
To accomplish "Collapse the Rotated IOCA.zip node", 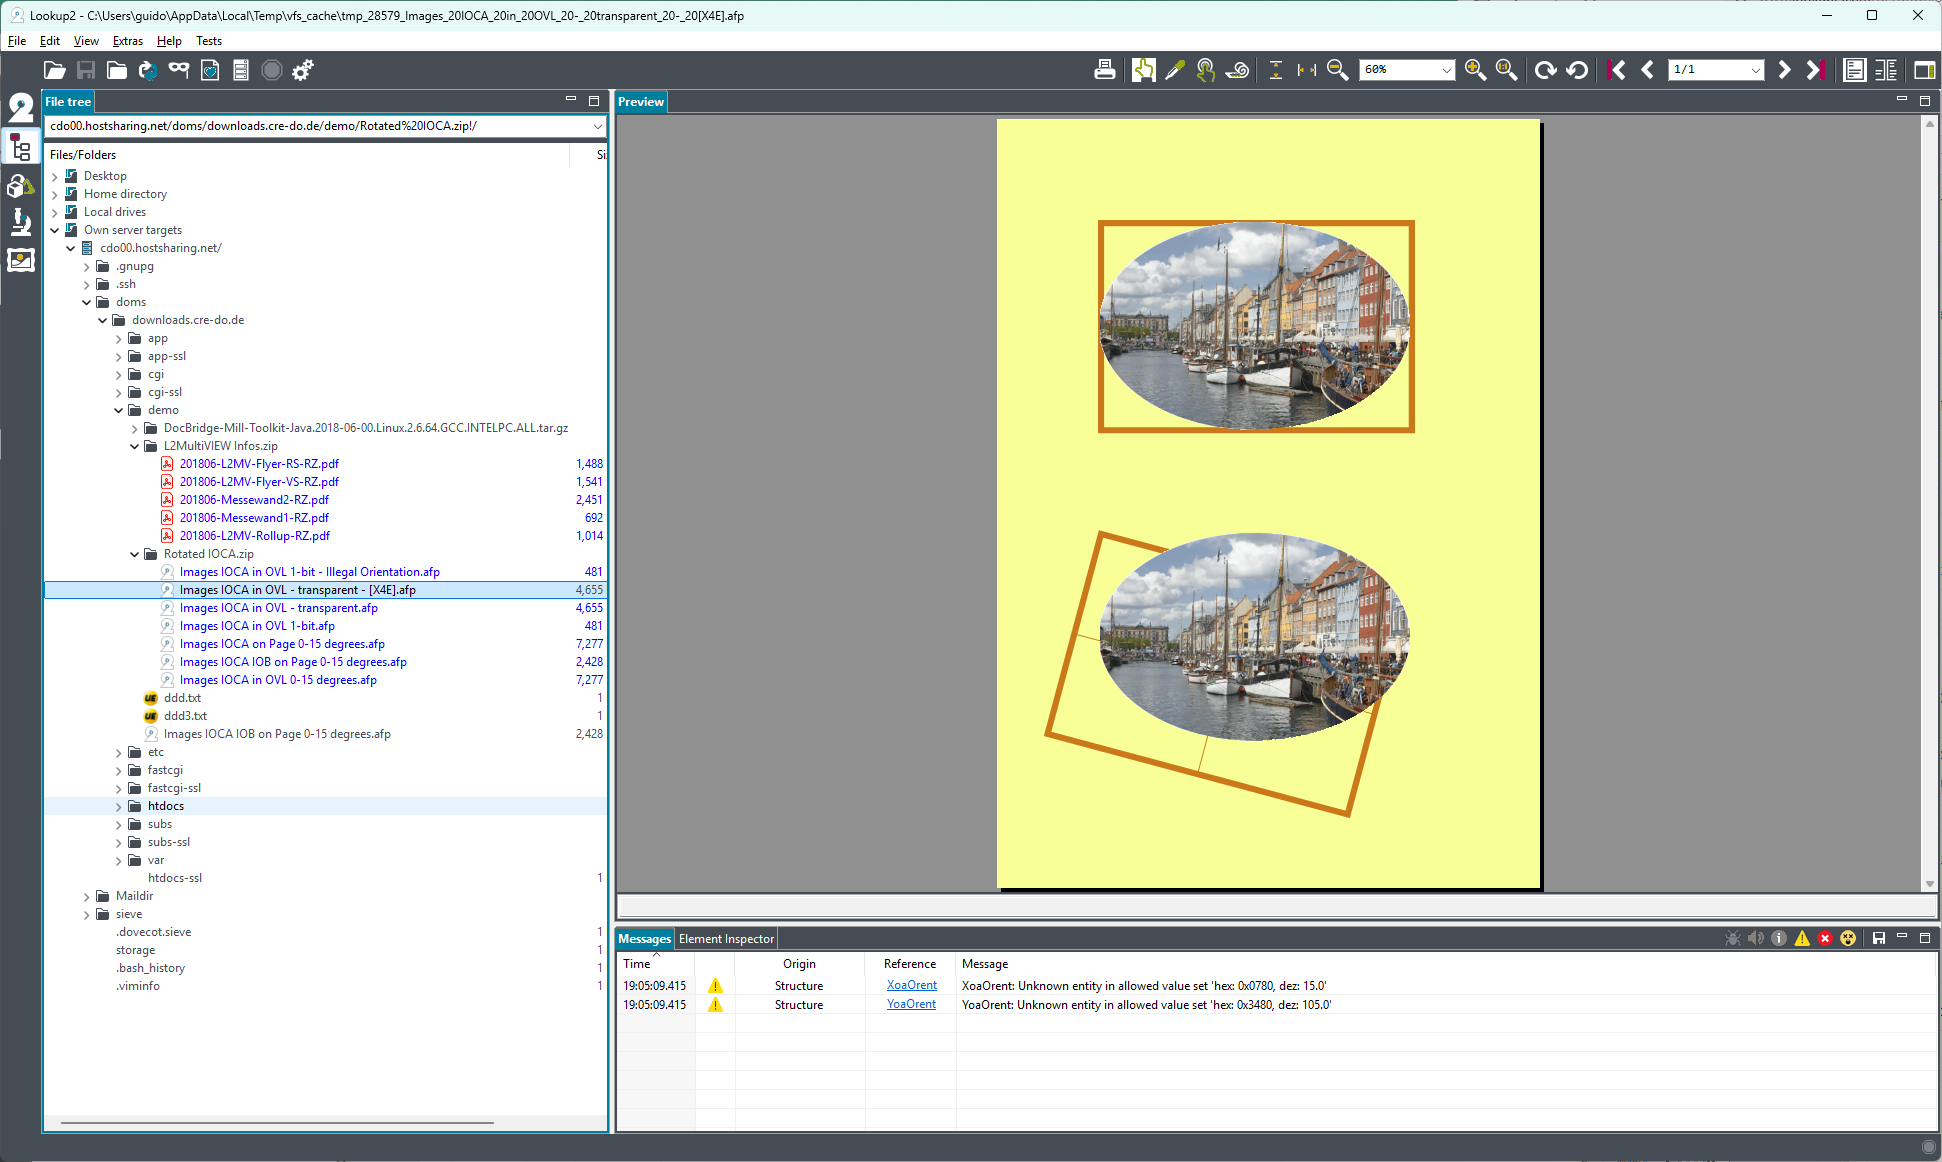I will tap(135, 554).
